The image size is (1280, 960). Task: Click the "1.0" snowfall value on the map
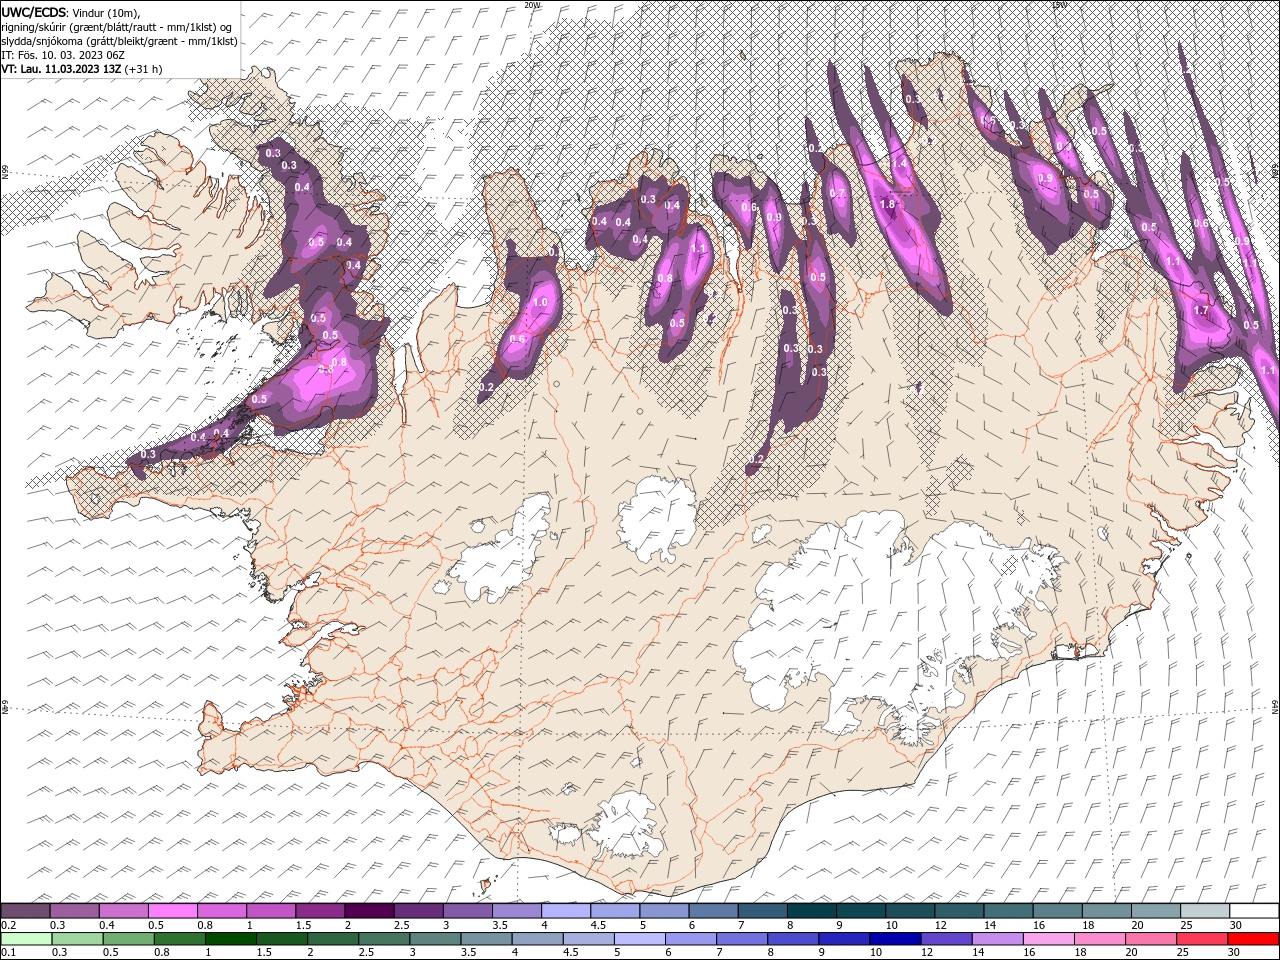pyautogui.click(x=541, y=302)
